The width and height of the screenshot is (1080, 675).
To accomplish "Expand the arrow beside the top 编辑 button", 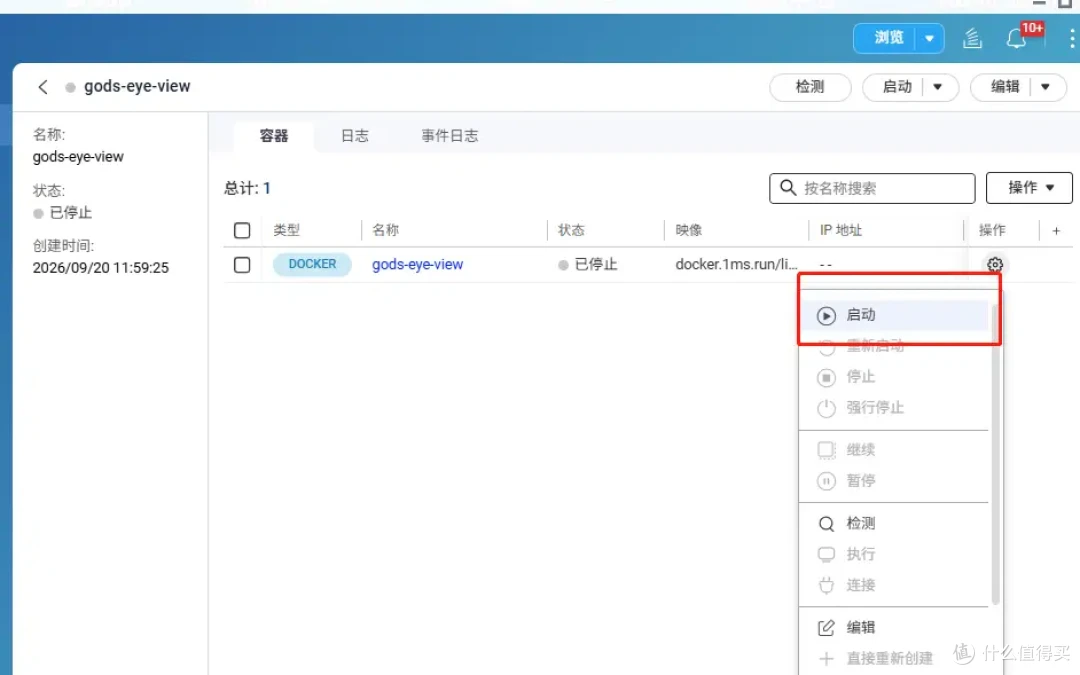I will click(1046, 87).
